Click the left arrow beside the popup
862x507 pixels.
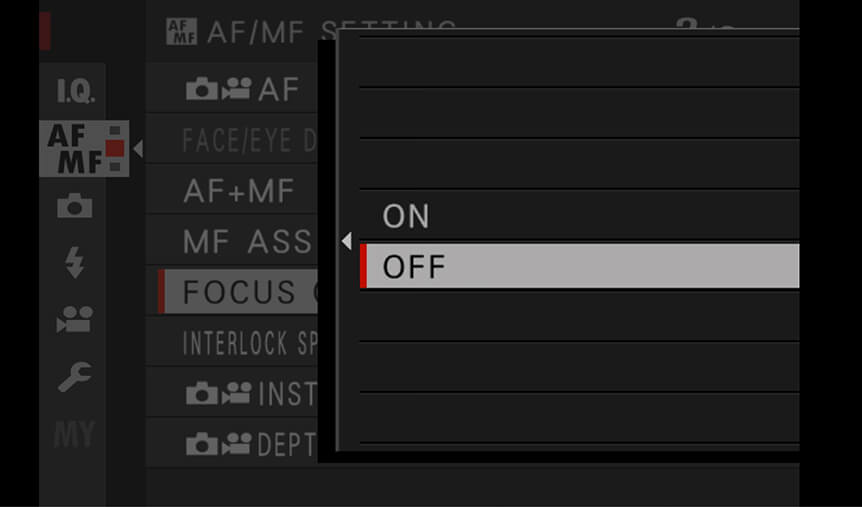click(x=346, y=241)
